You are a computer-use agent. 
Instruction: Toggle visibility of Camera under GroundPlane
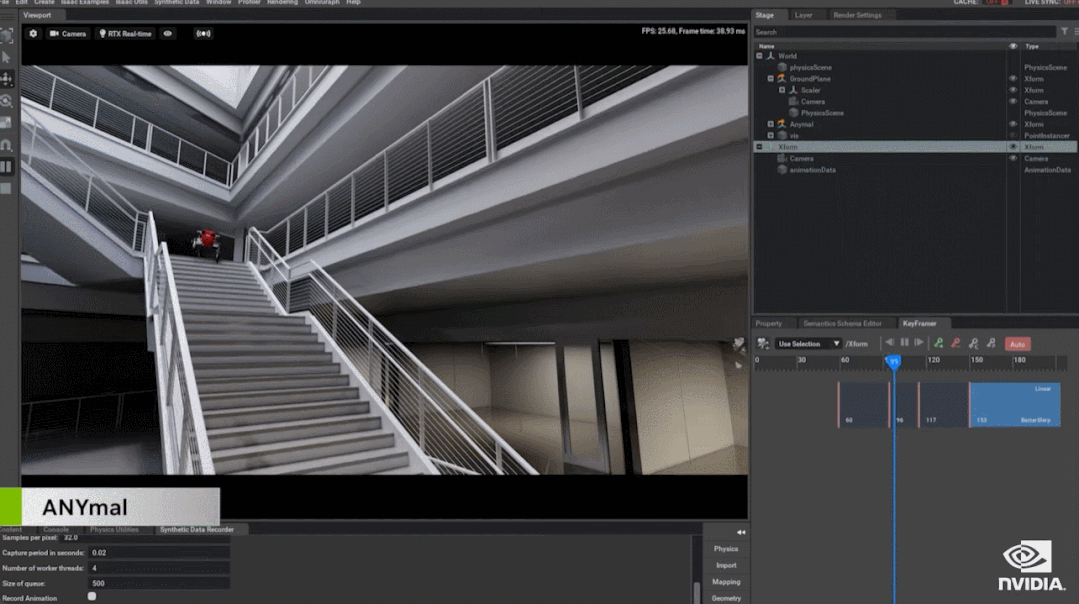click(1013, 101)
